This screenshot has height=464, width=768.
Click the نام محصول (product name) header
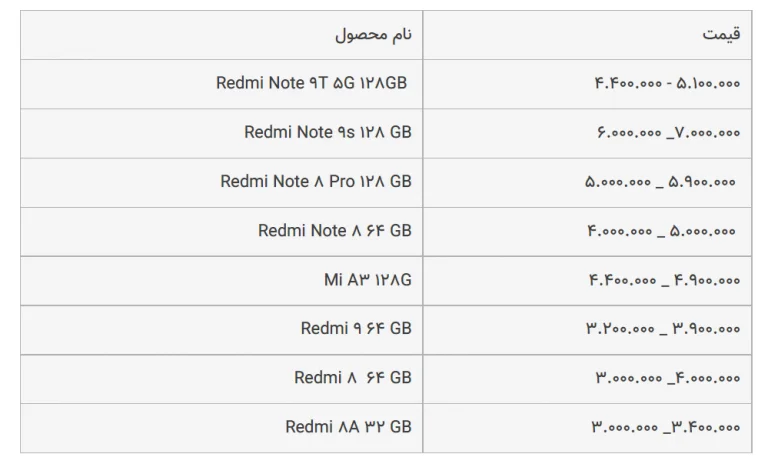(373, 35)
